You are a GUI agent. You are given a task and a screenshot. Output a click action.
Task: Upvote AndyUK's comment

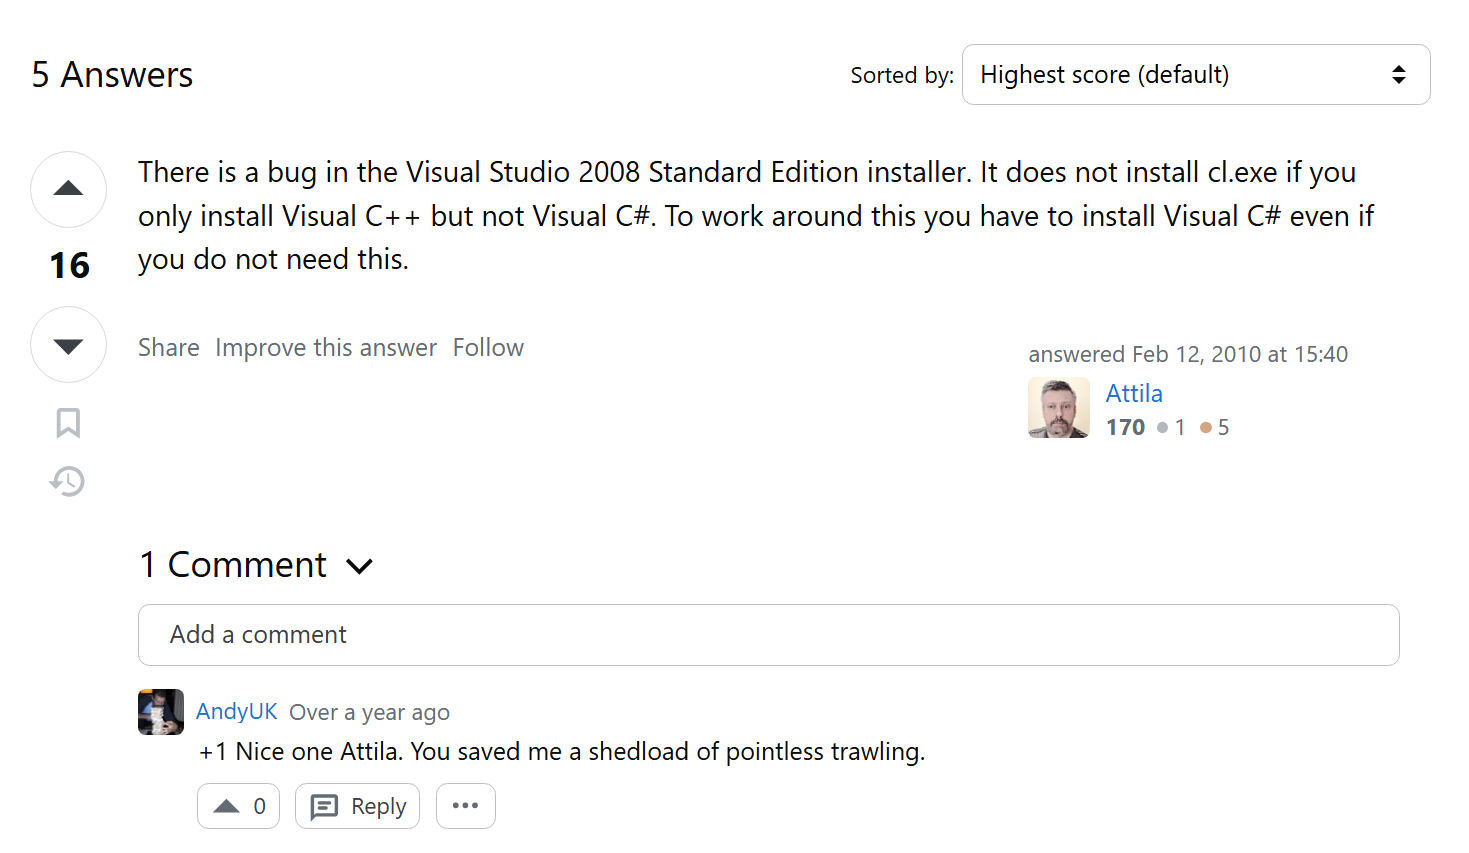[x=238, y=806]
